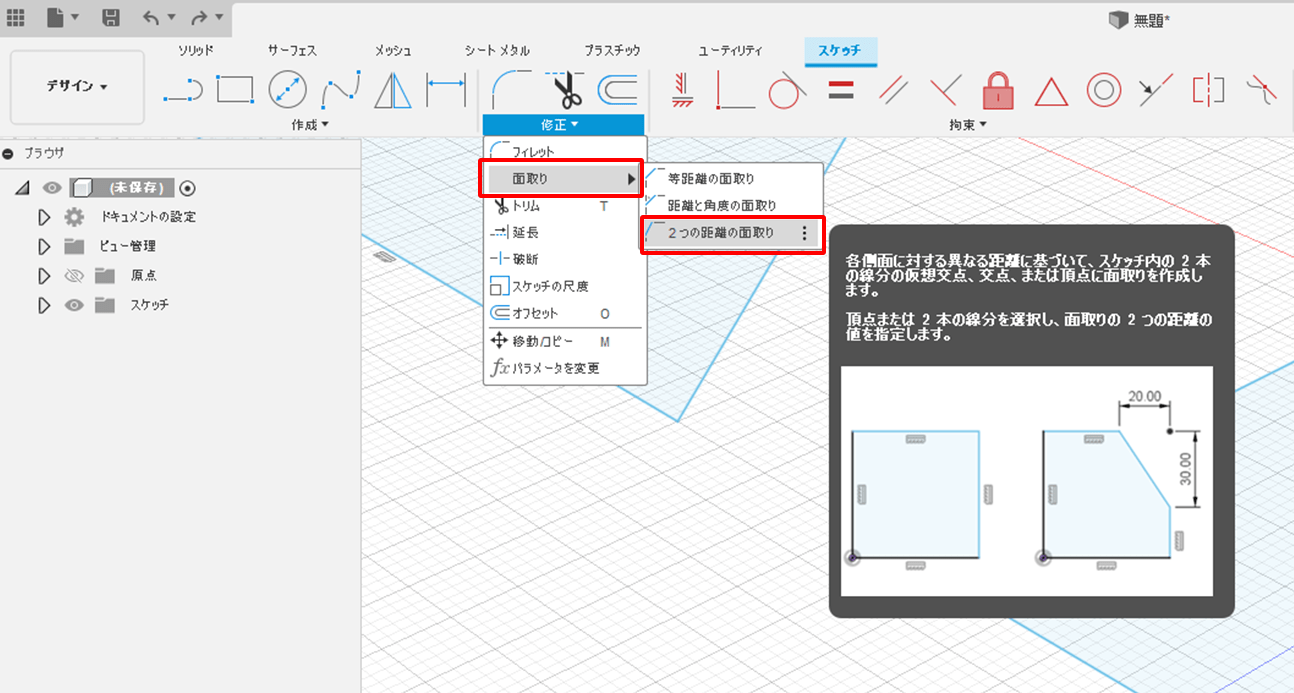Hide the スケッチ folder via eye icon
Viewport: 1294px width, 693px height.
[x=73, y=304]
